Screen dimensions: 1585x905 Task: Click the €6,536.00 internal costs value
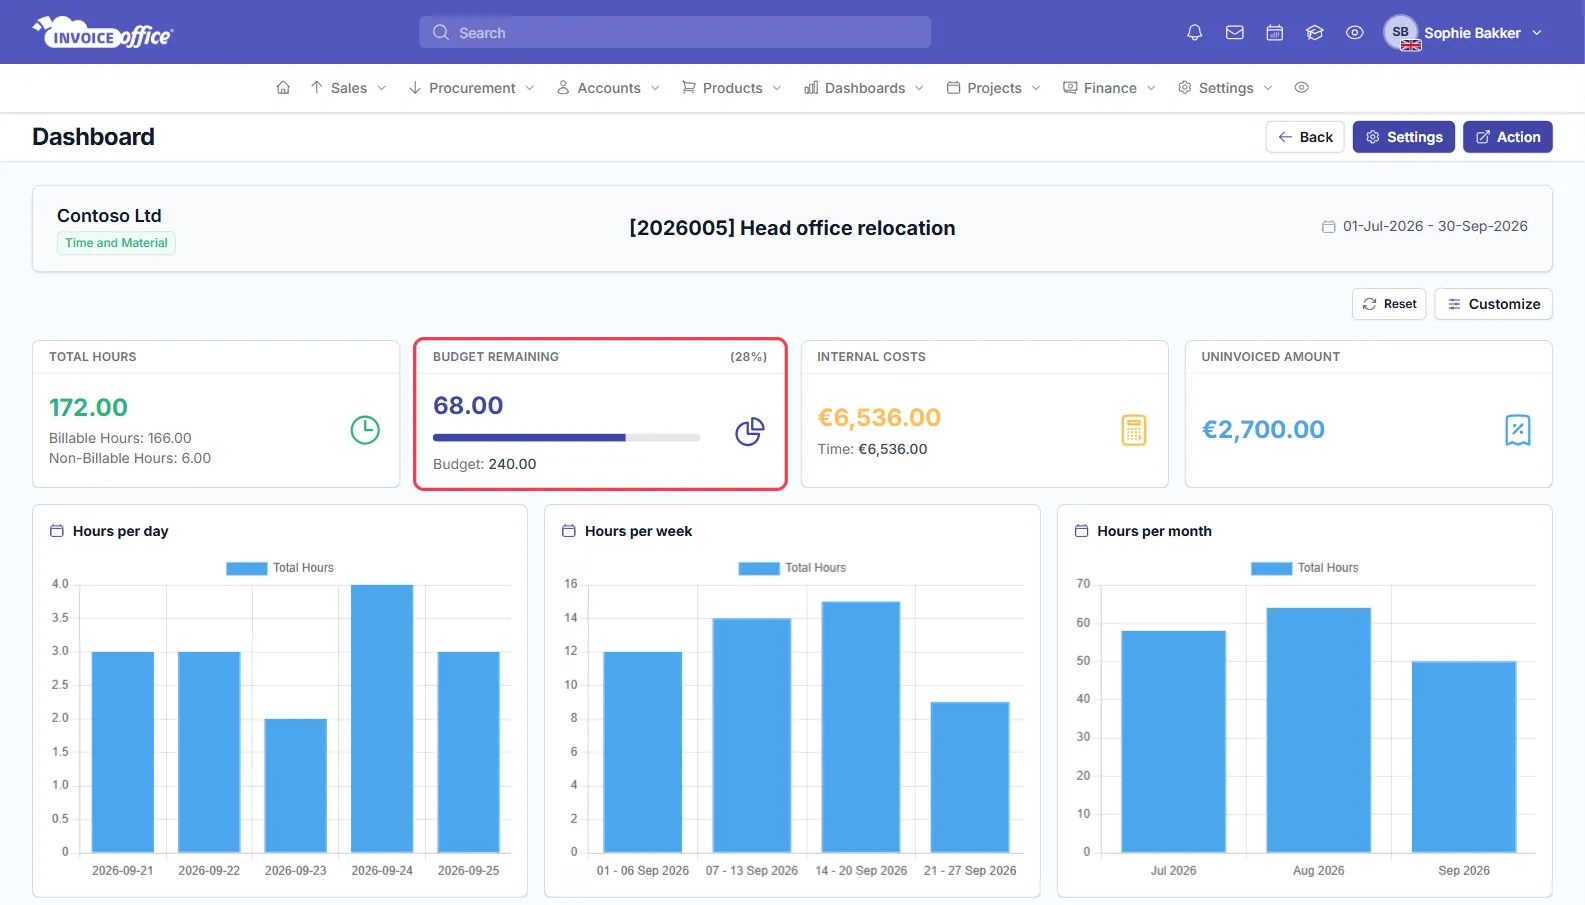click(x=879, y=417)
